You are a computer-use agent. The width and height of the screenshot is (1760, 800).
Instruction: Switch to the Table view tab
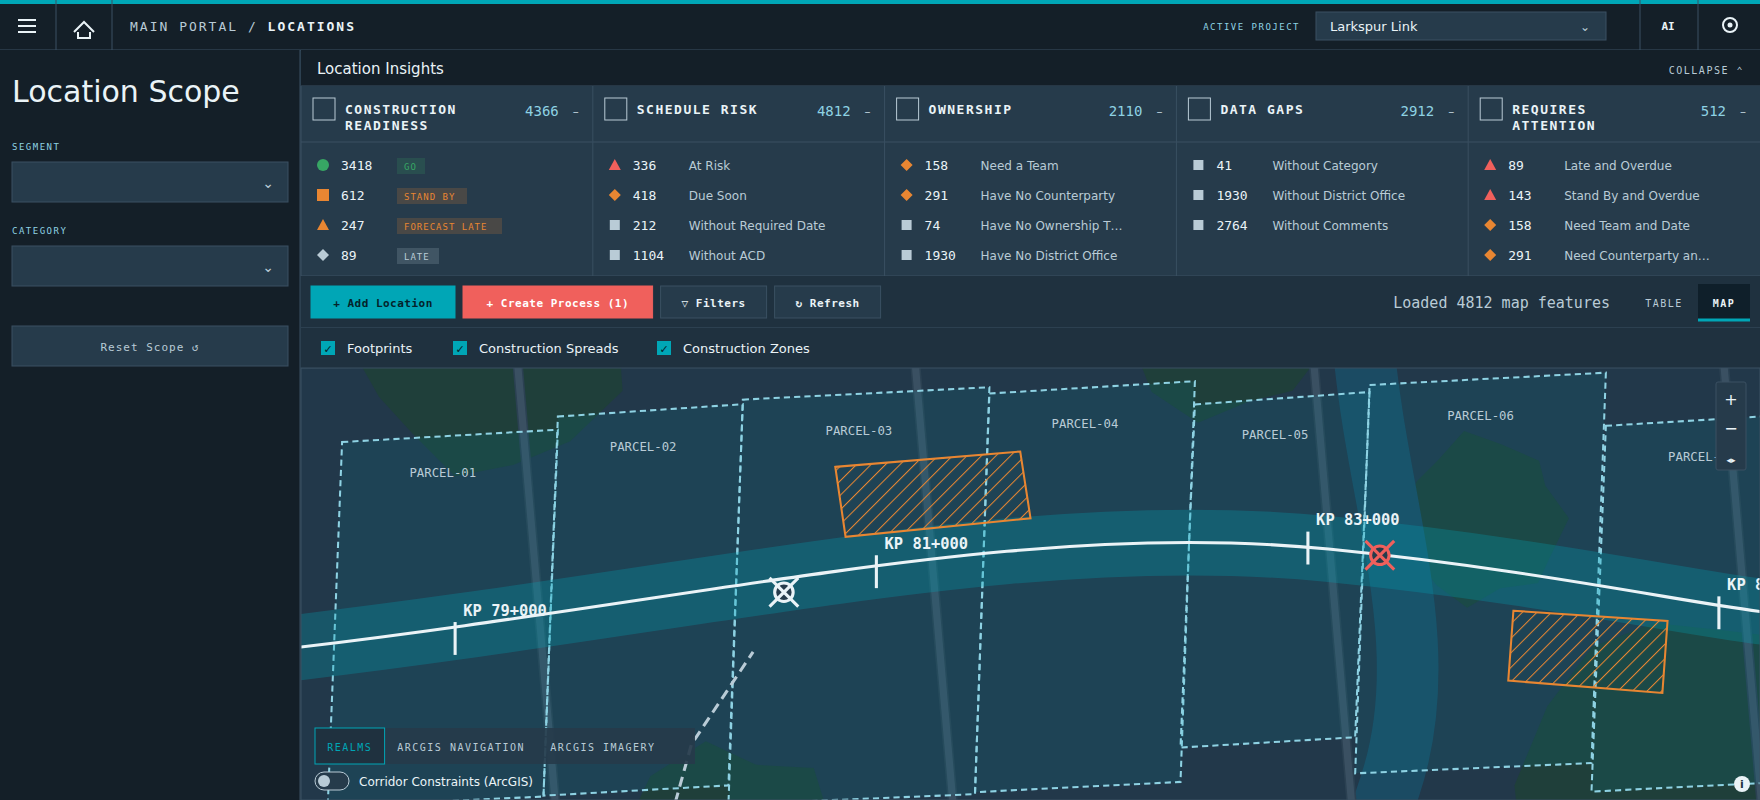click(1664, 303)
